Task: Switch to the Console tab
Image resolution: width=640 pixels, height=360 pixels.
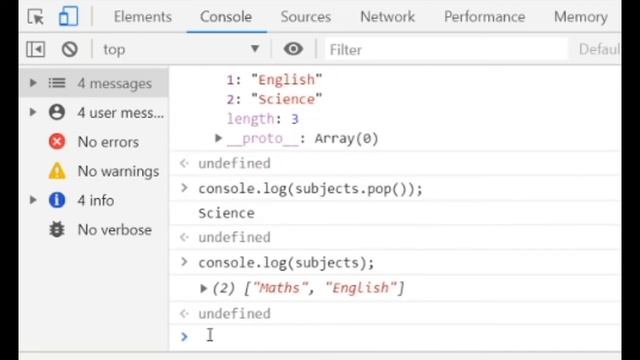Action: [x=226, y=17]
